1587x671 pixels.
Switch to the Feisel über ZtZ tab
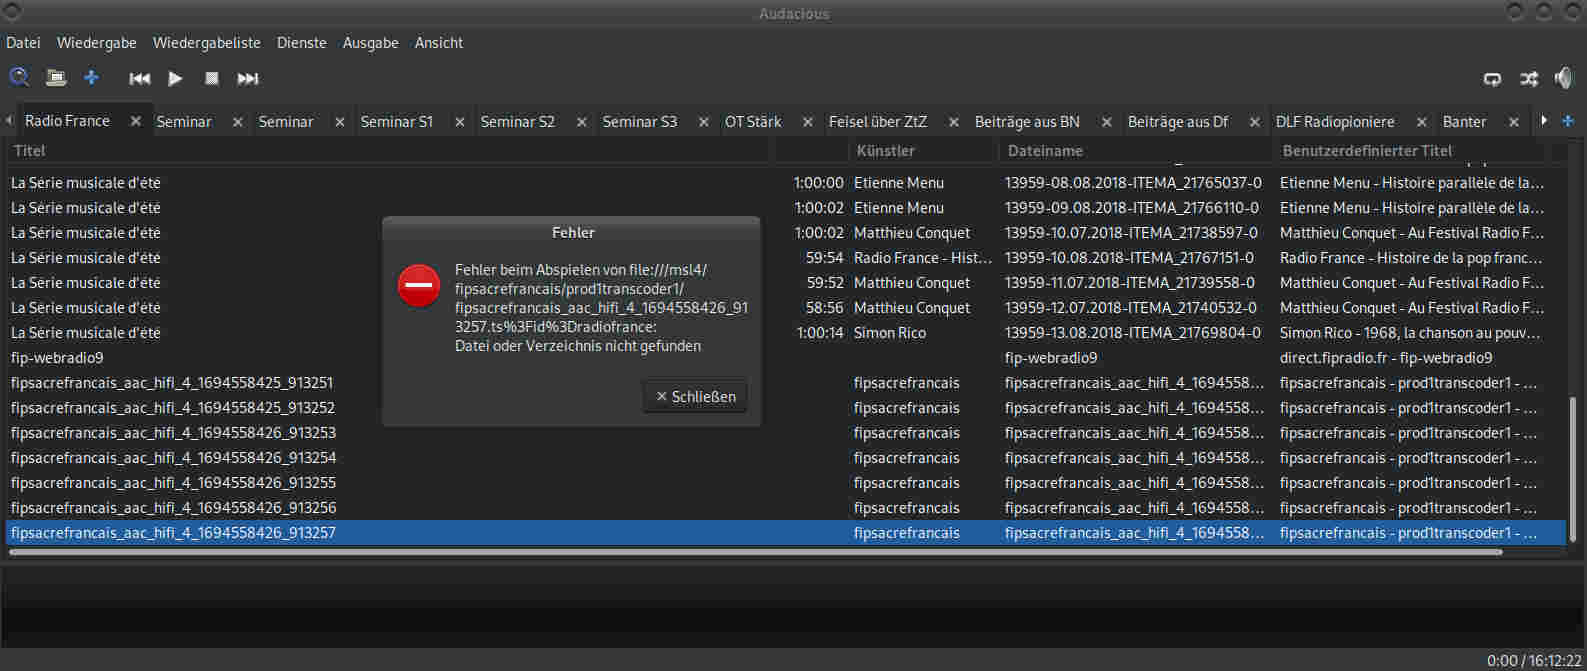pyautogui.click(x=878, y=122)
